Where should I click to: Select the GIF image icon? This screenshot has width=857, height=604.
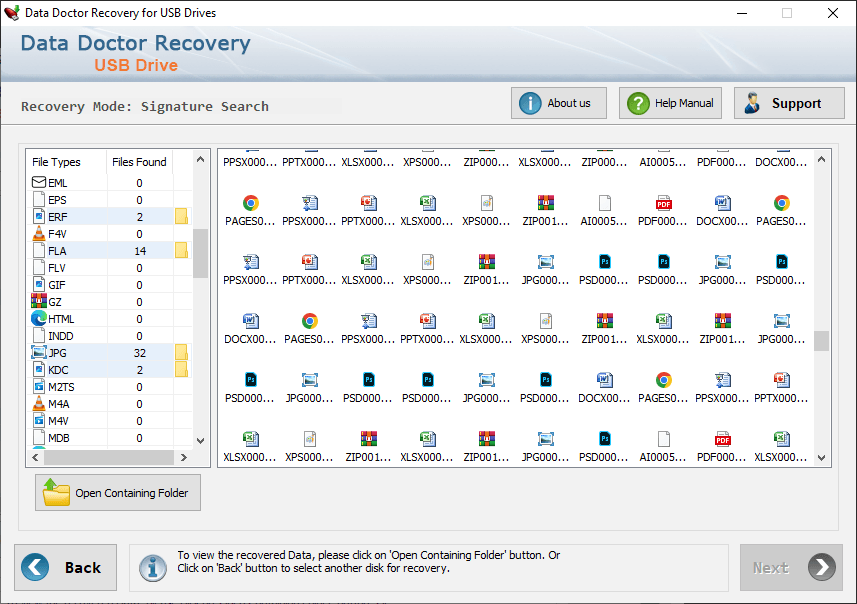pyautogui.click(x=39, y=284)
